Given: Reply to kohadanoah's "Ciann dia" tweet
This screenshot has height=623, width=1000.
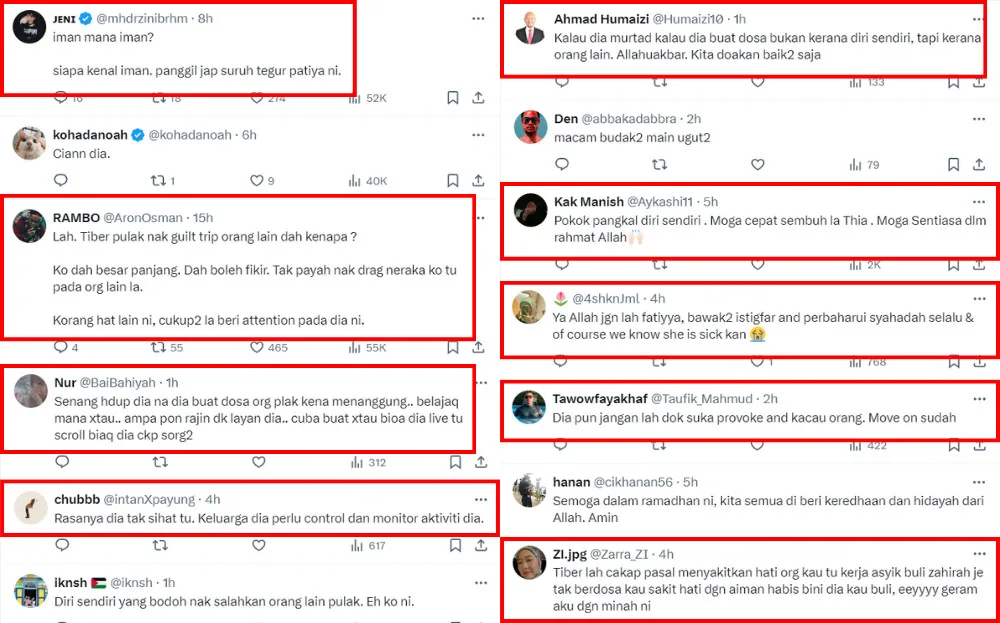Looking at the screenshot, I should pos(60,181).
